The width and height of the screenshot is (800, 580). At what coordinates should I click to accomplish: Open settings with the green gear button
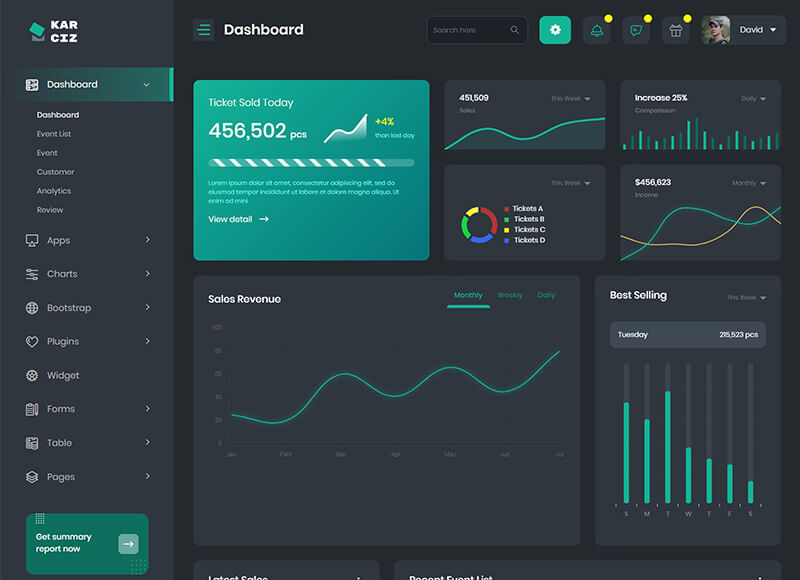tap(555, 30)
